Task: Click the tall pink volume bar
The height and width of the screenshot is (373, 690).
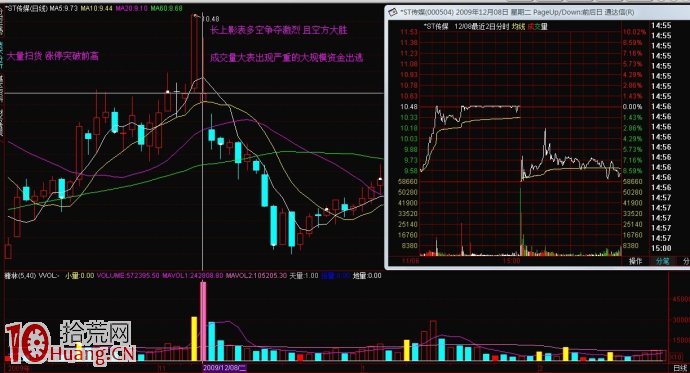Action: tap(203, 321)
